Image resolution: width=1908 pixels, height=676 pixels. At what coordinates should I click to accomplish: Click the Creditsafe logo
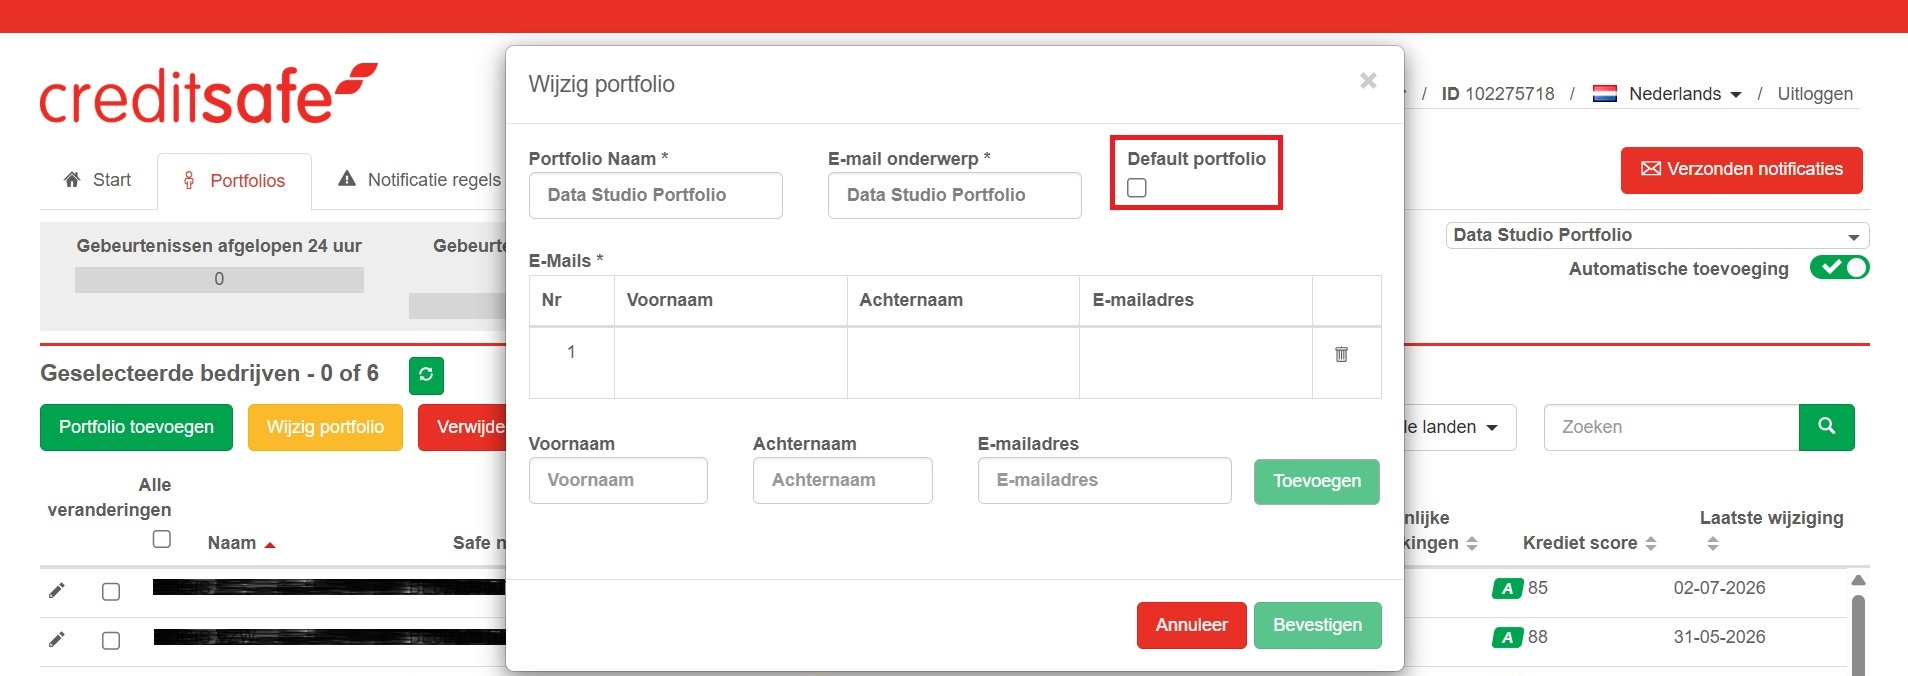(208, 94)
